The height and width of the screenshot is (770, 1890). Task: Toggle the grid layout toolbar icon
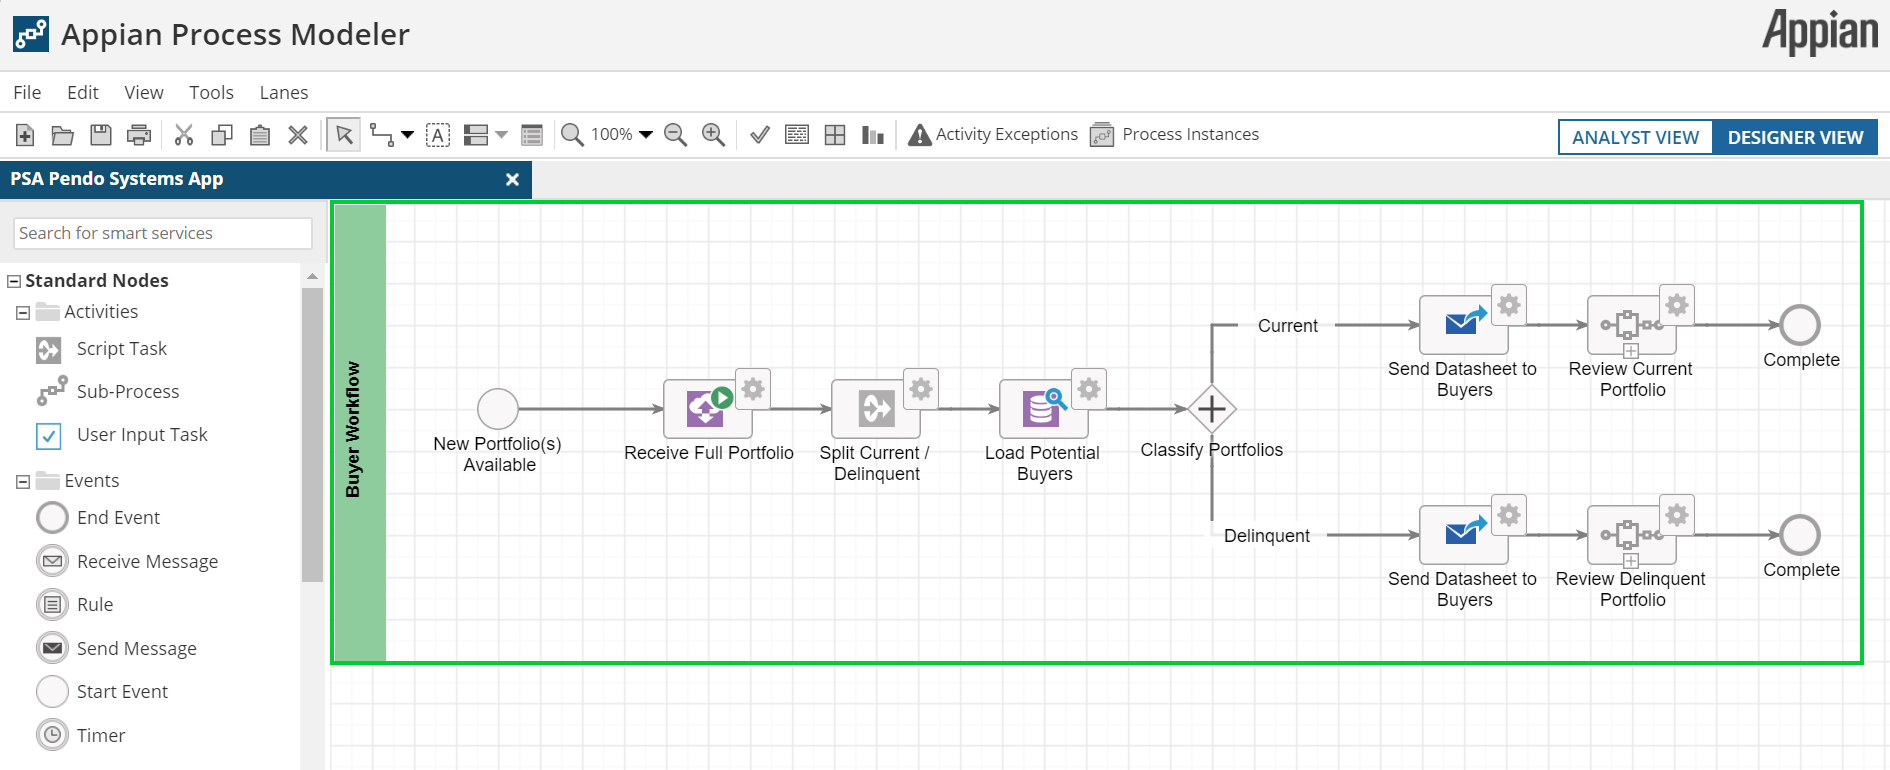click(835, 135)
